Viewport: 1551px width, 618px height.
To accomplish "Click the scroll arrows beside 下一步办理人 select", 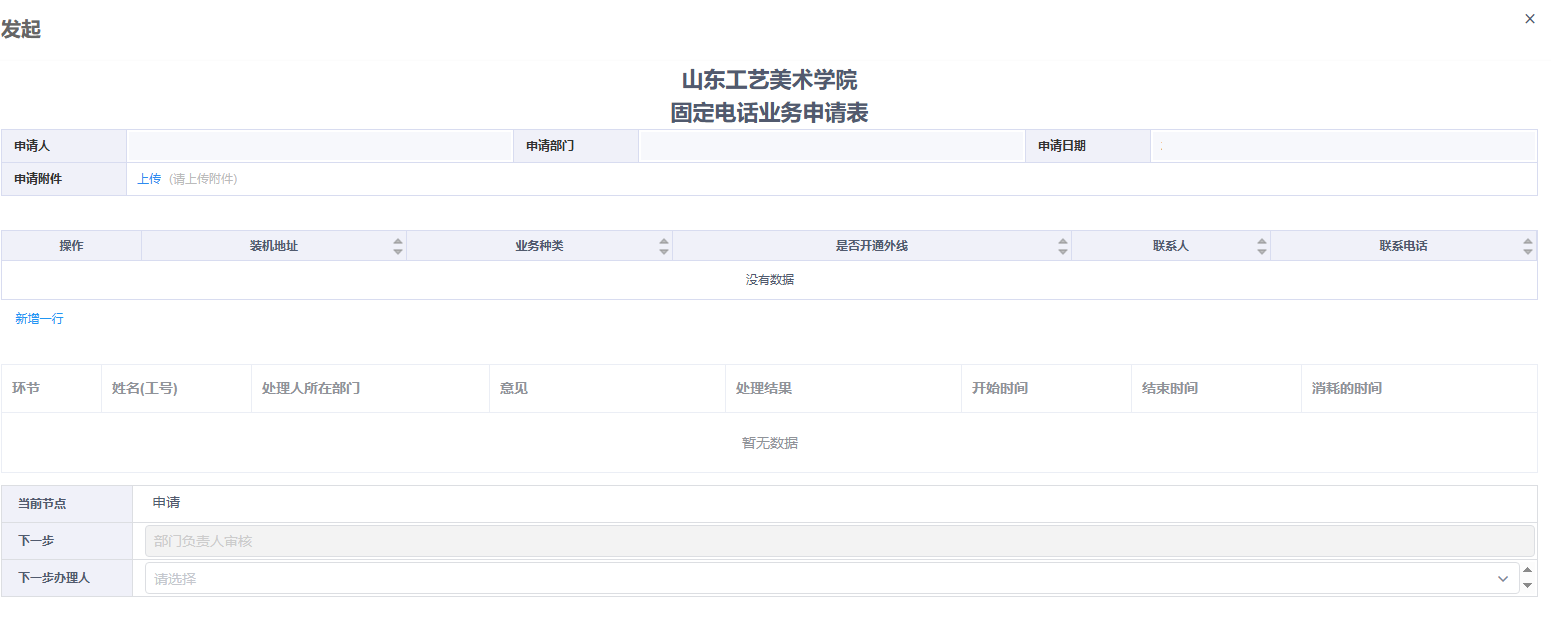I will (x=1527, y=578).
